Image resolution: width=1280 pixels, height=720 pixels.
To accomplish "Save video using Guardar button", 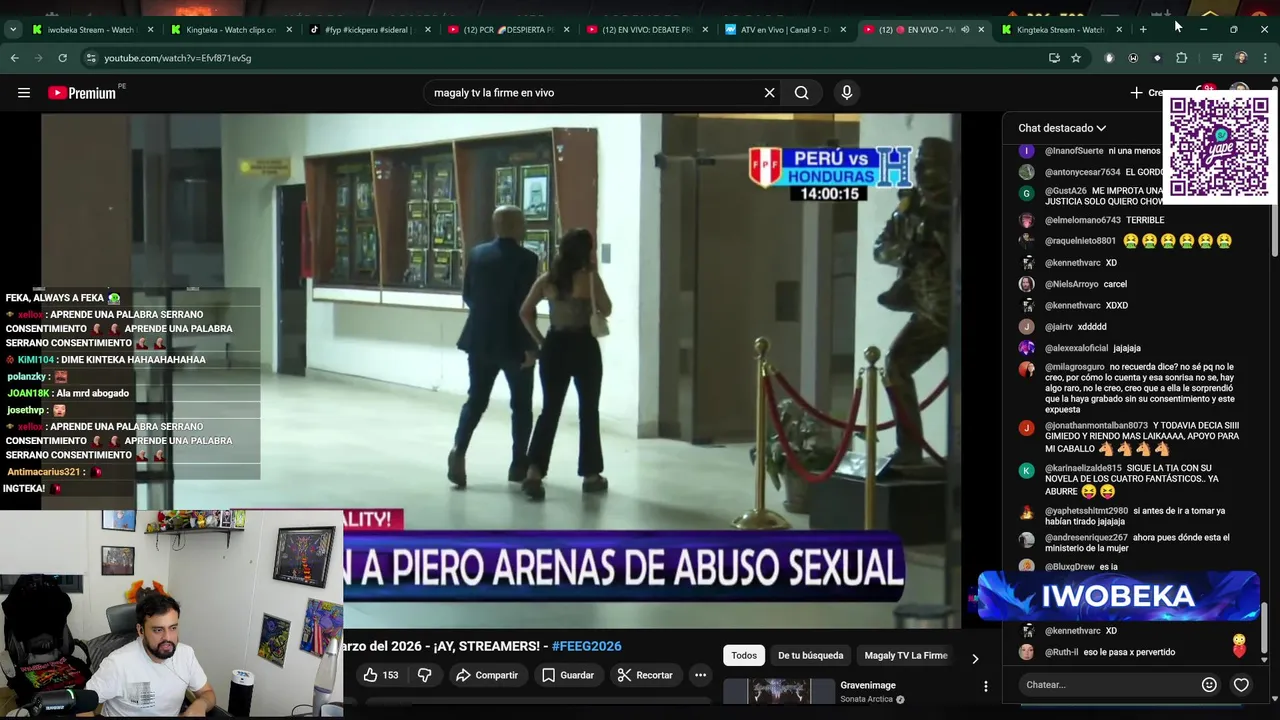I will (568, 675).
